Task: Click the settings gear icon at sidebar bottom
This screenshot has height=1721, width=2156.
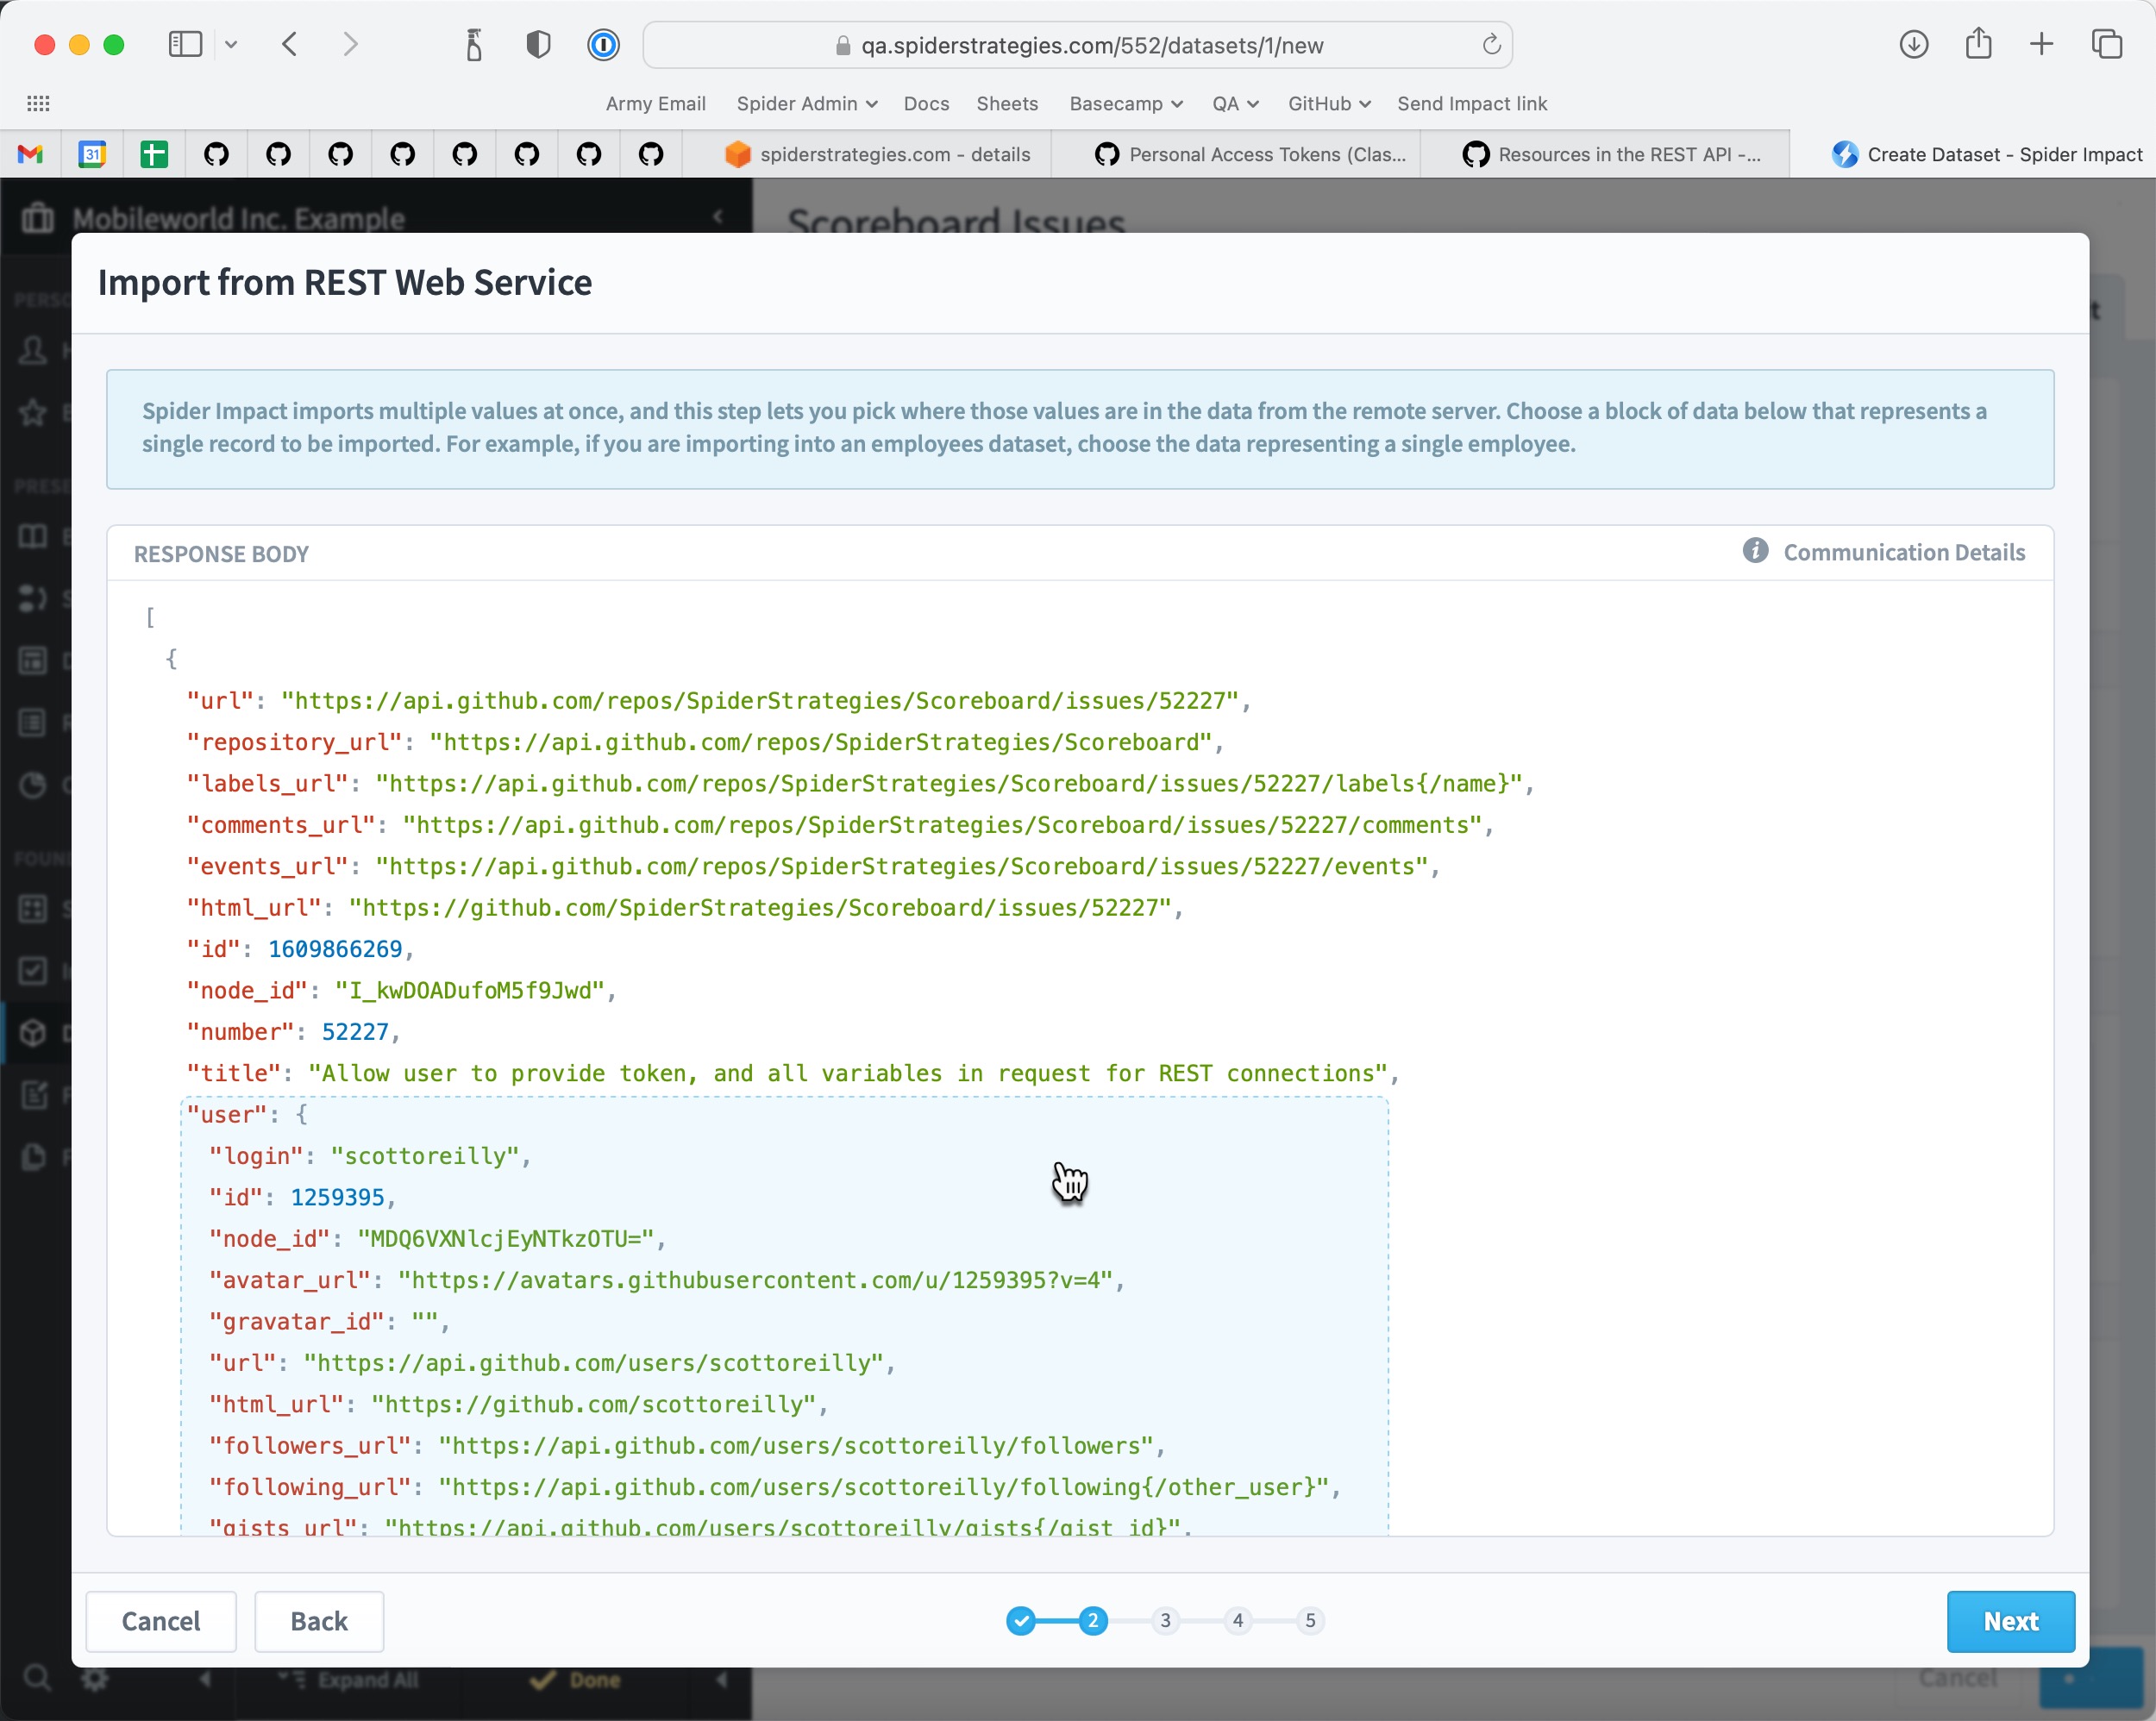Action: [94, 1678]
